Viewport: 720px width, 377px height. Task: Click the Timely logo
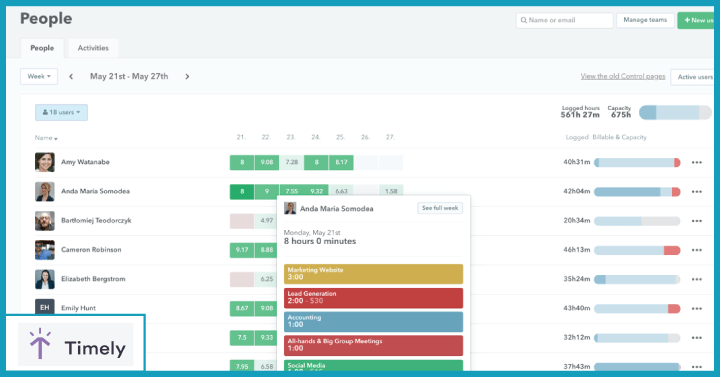(x=76, y=344)
